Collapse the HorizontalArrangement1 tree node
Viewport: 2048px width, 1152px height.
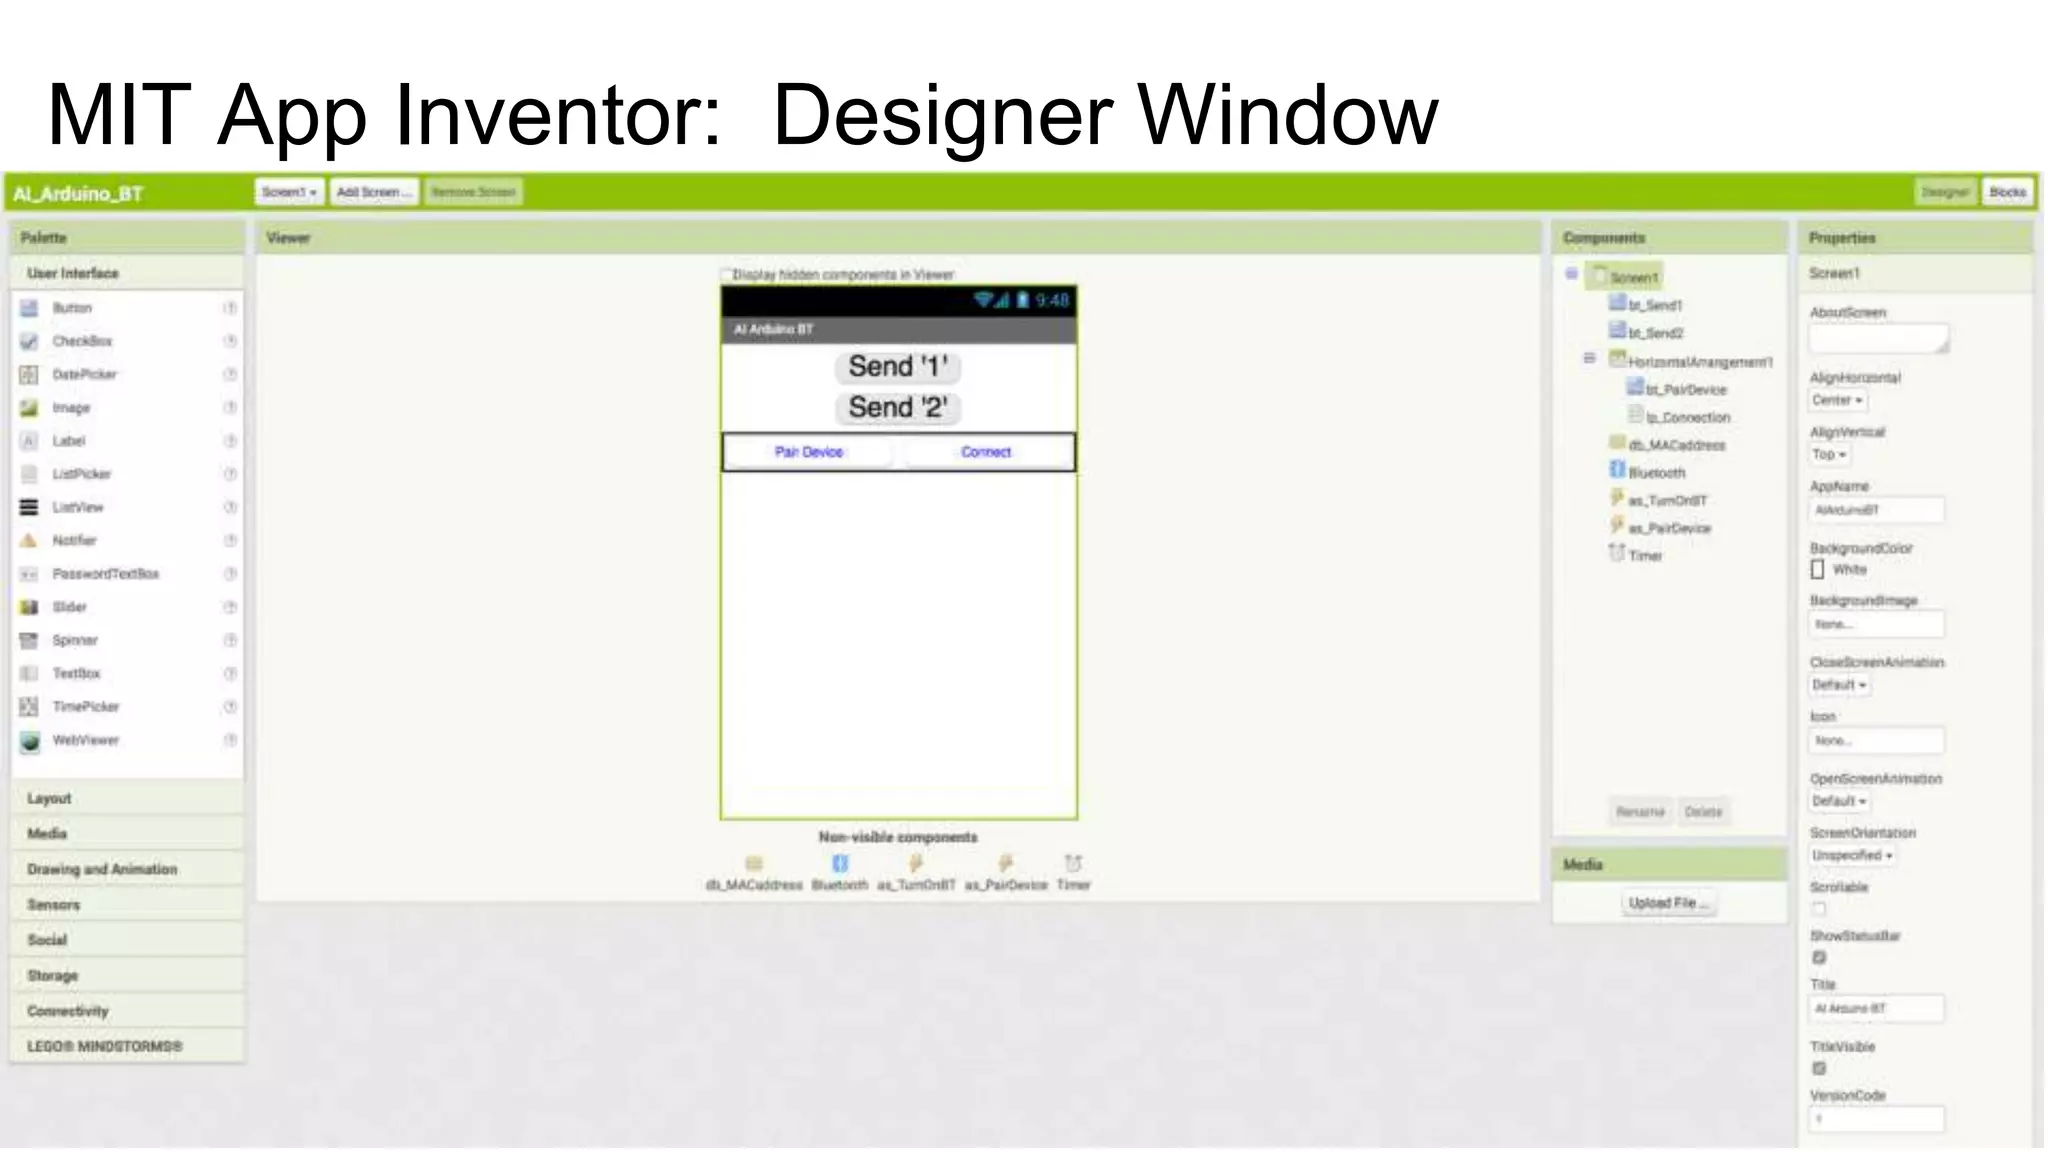click(x=1590, y=358)
